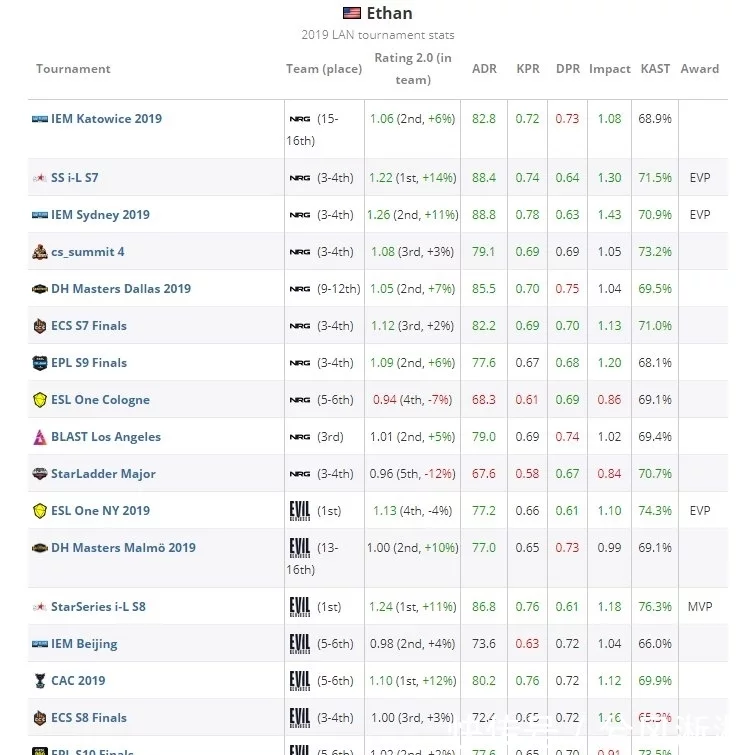Click the ESL One NY 2019 shield logo
The width and height of the screenshot is (755, 755).
click(x=40, y=511)
